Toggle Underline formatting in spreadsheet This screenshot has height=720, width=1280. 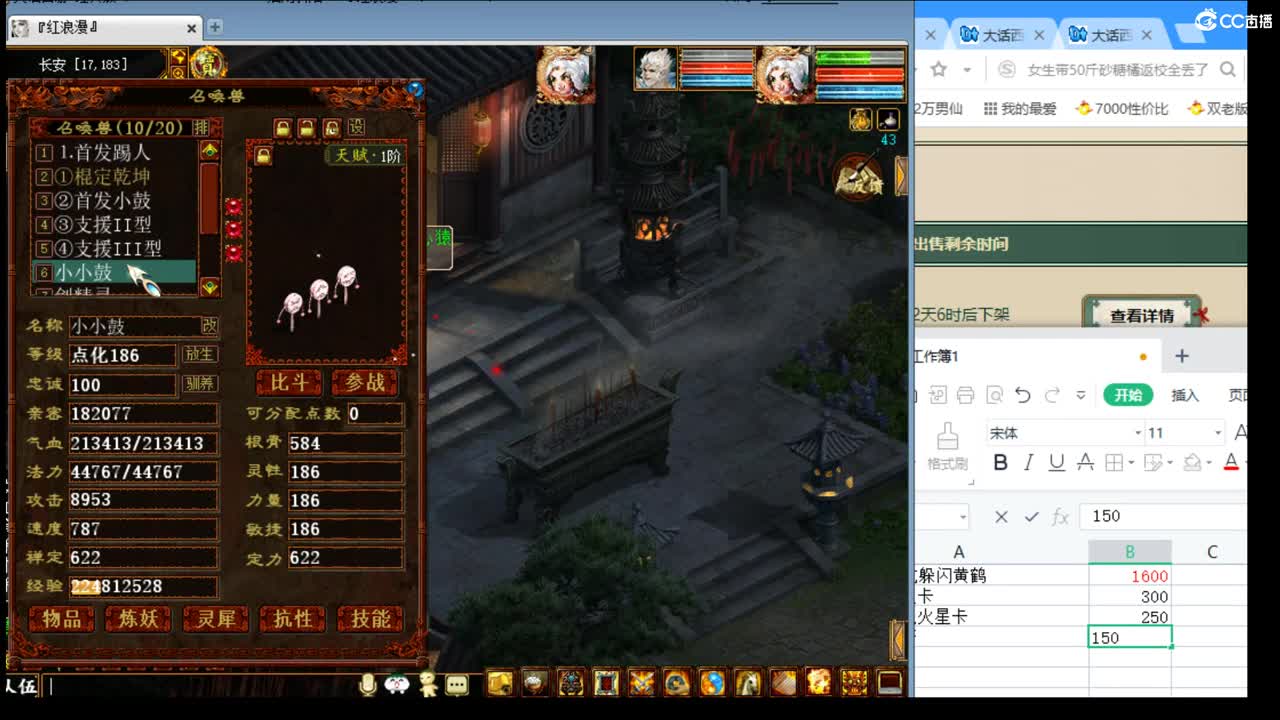(x=1056, y=462)
